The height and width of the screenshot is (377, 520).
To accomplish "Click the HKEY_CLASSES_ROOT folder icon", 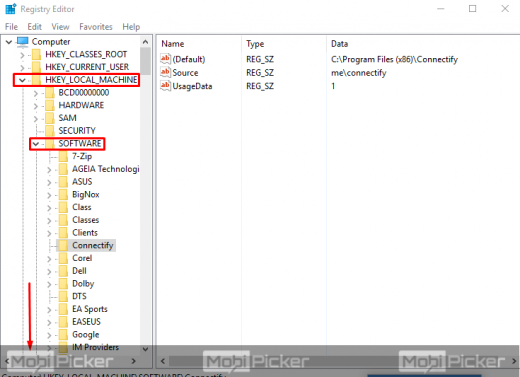I will [x=36, y=54].
